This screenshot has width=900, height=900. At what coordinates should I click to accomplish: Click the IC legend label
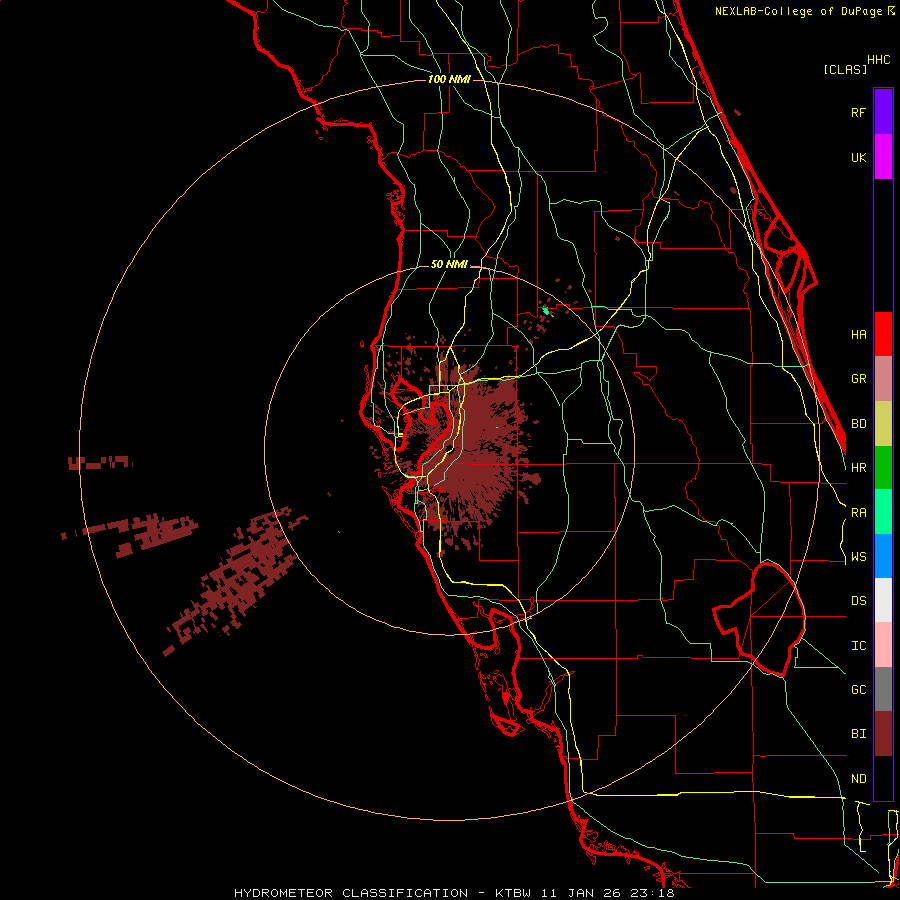(x=858, y=646)
